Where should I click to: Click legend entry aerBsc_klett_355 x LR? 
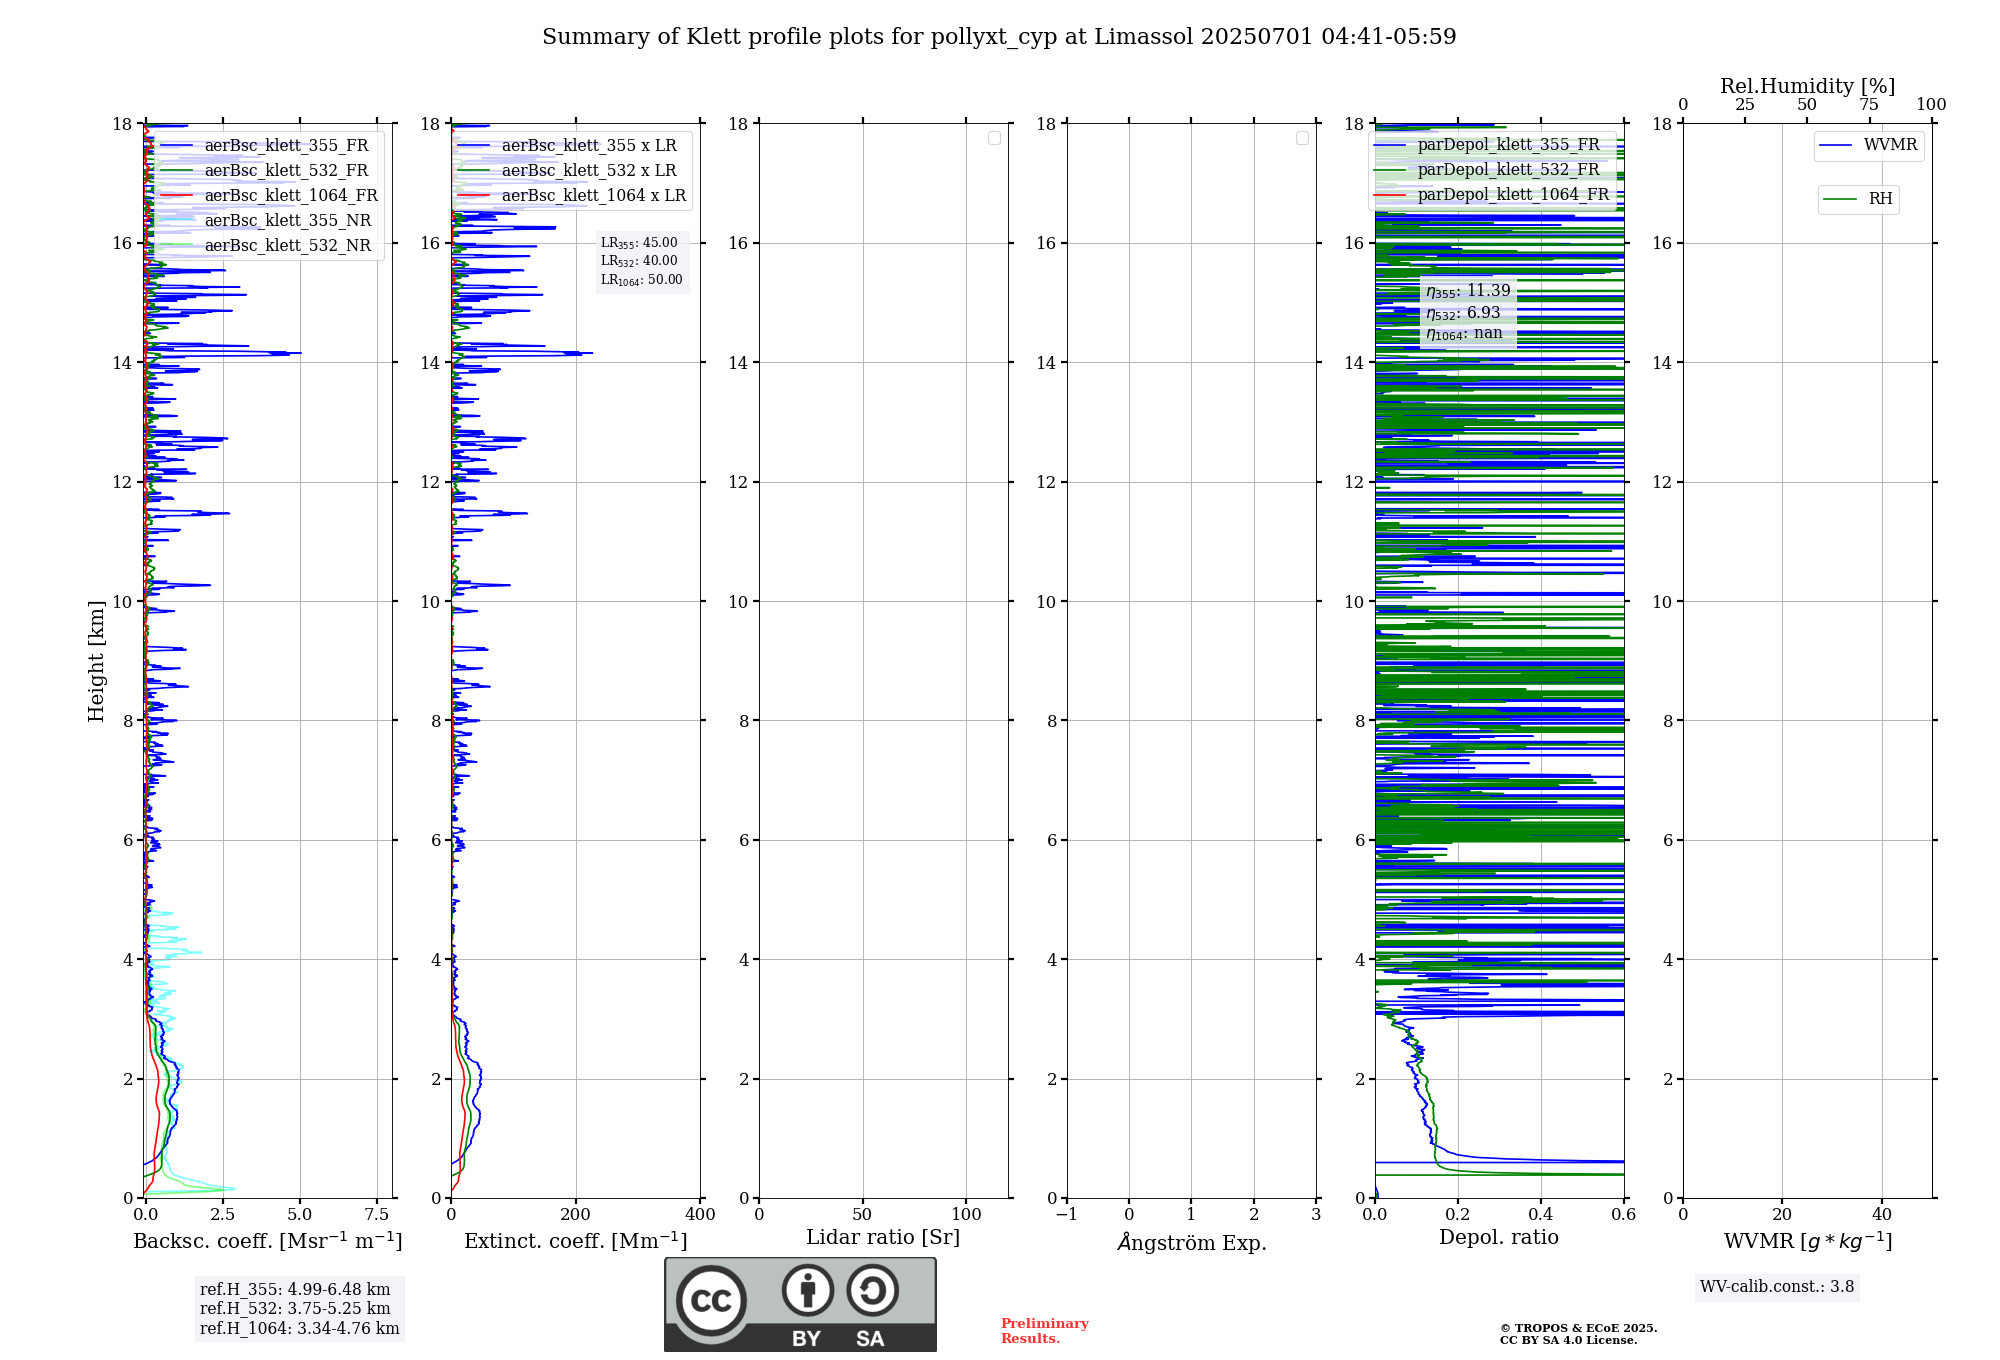571,145
